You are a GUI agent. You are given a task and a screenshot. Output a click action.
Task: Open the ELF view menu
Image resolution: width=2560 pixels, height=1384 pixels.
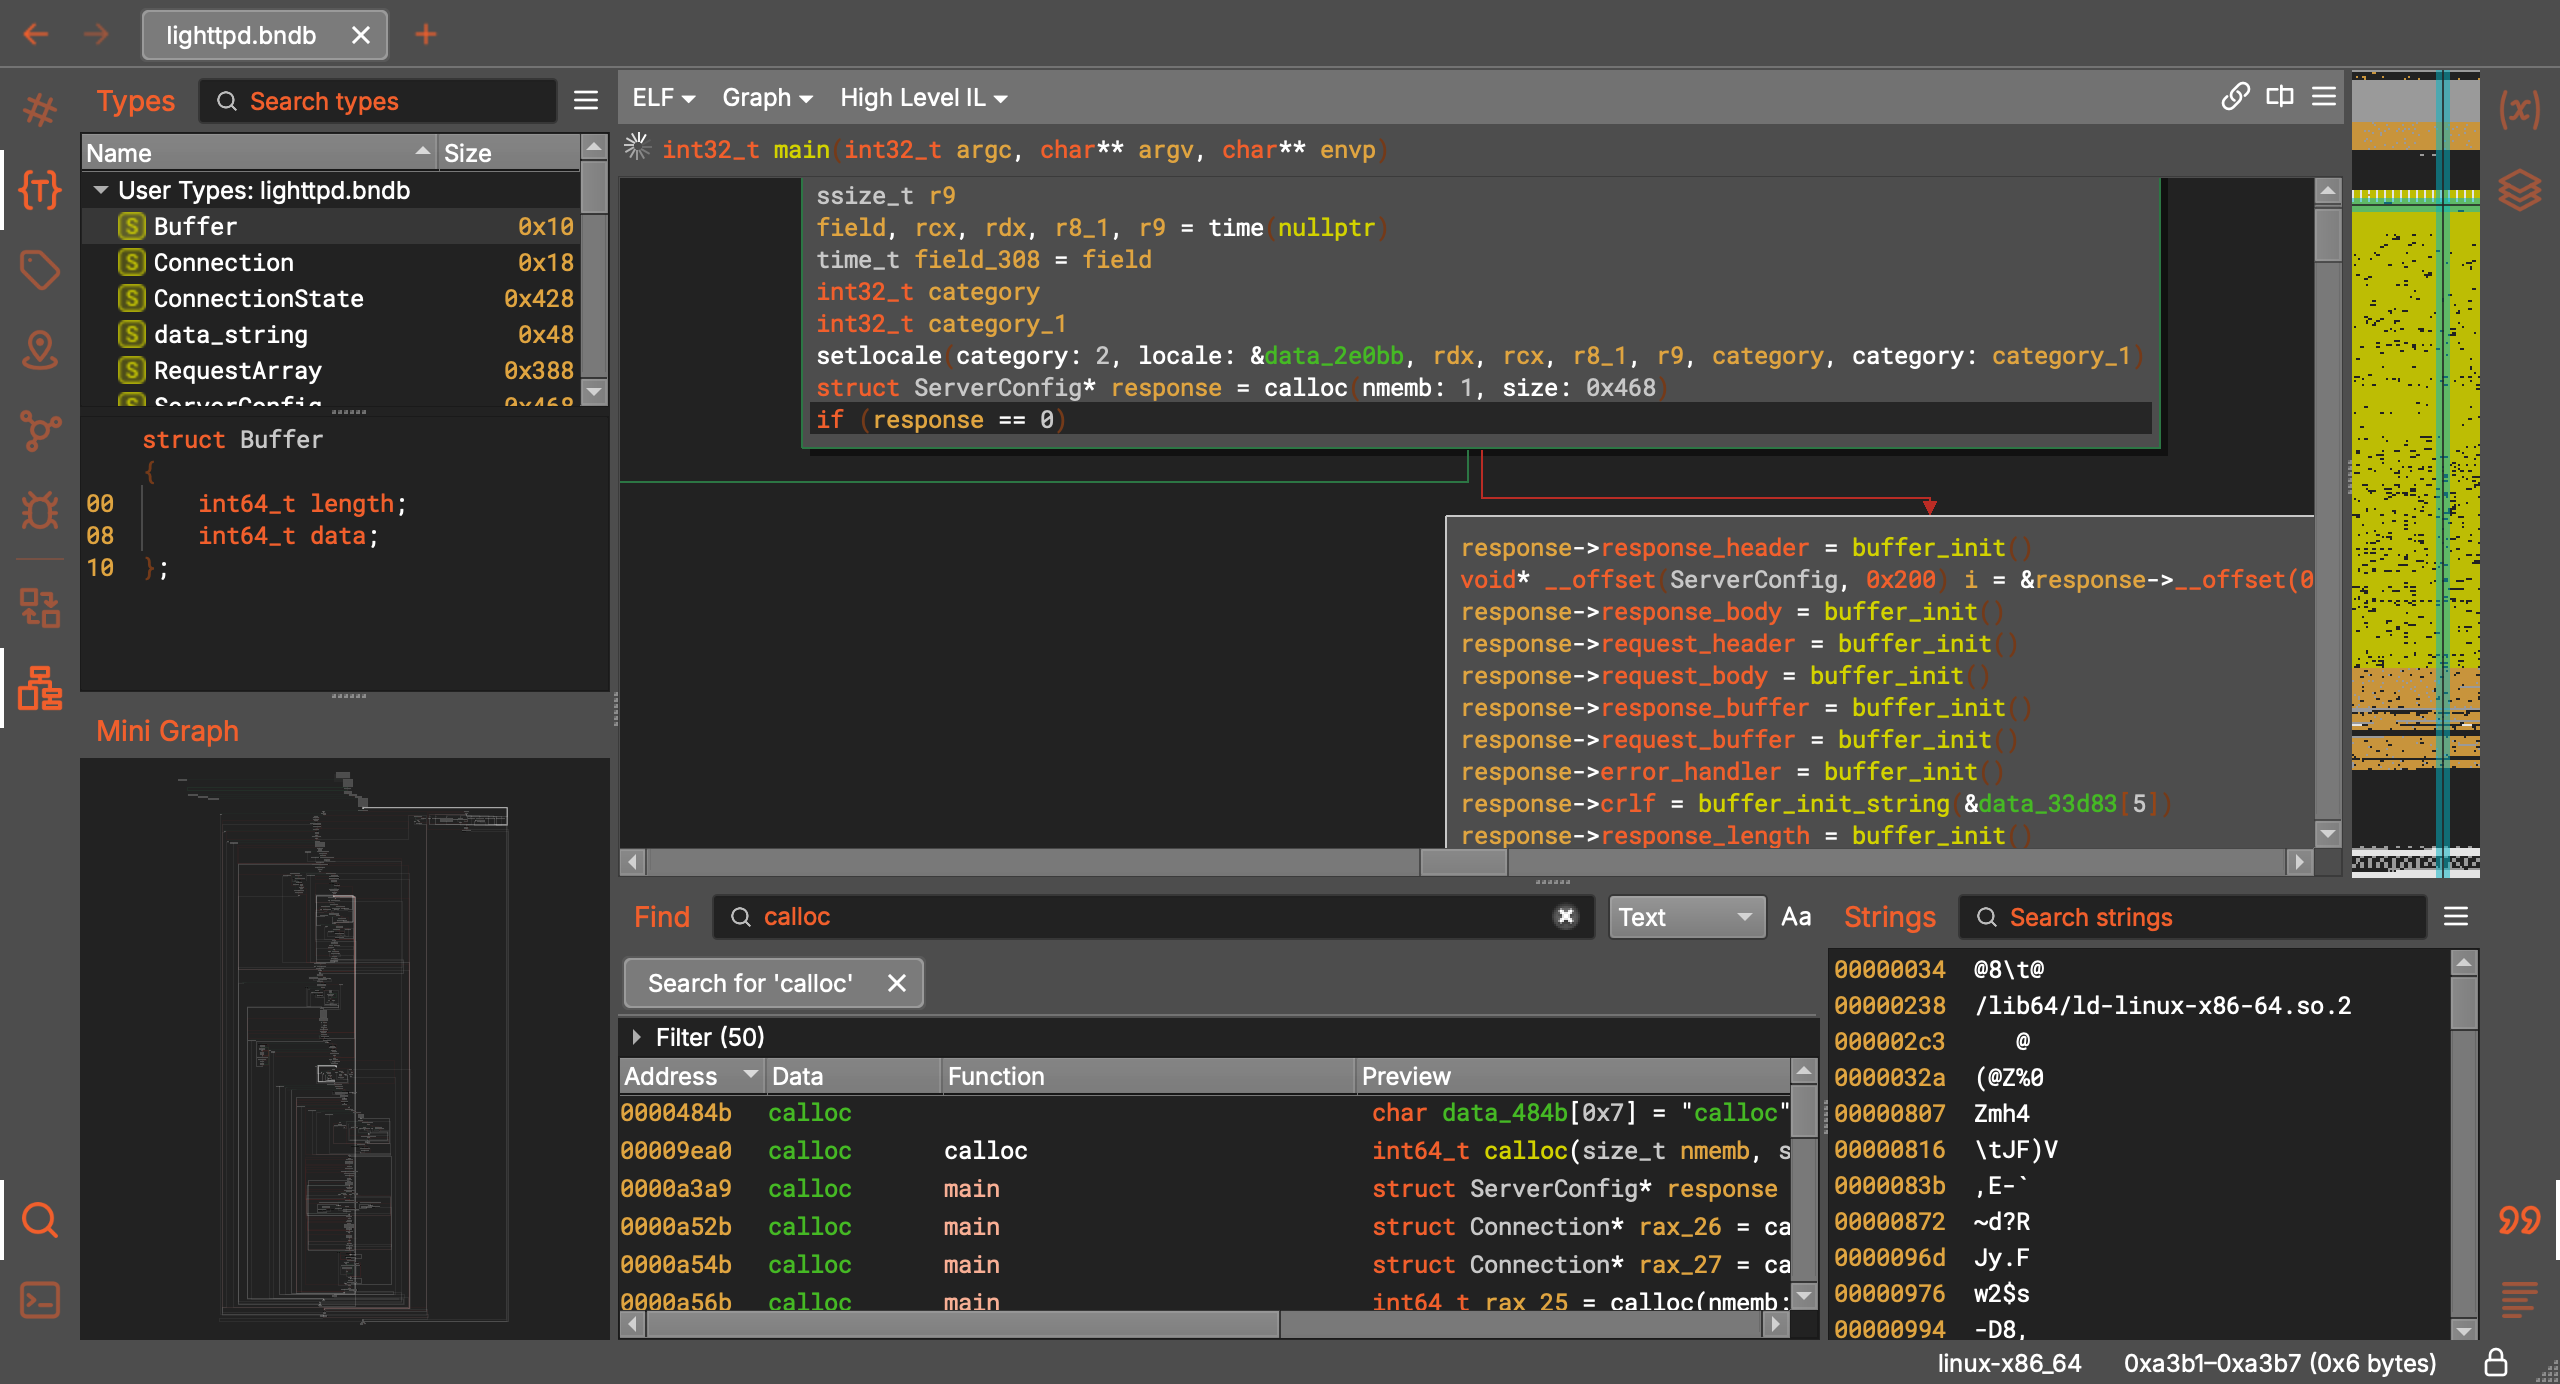pos(663,98)
